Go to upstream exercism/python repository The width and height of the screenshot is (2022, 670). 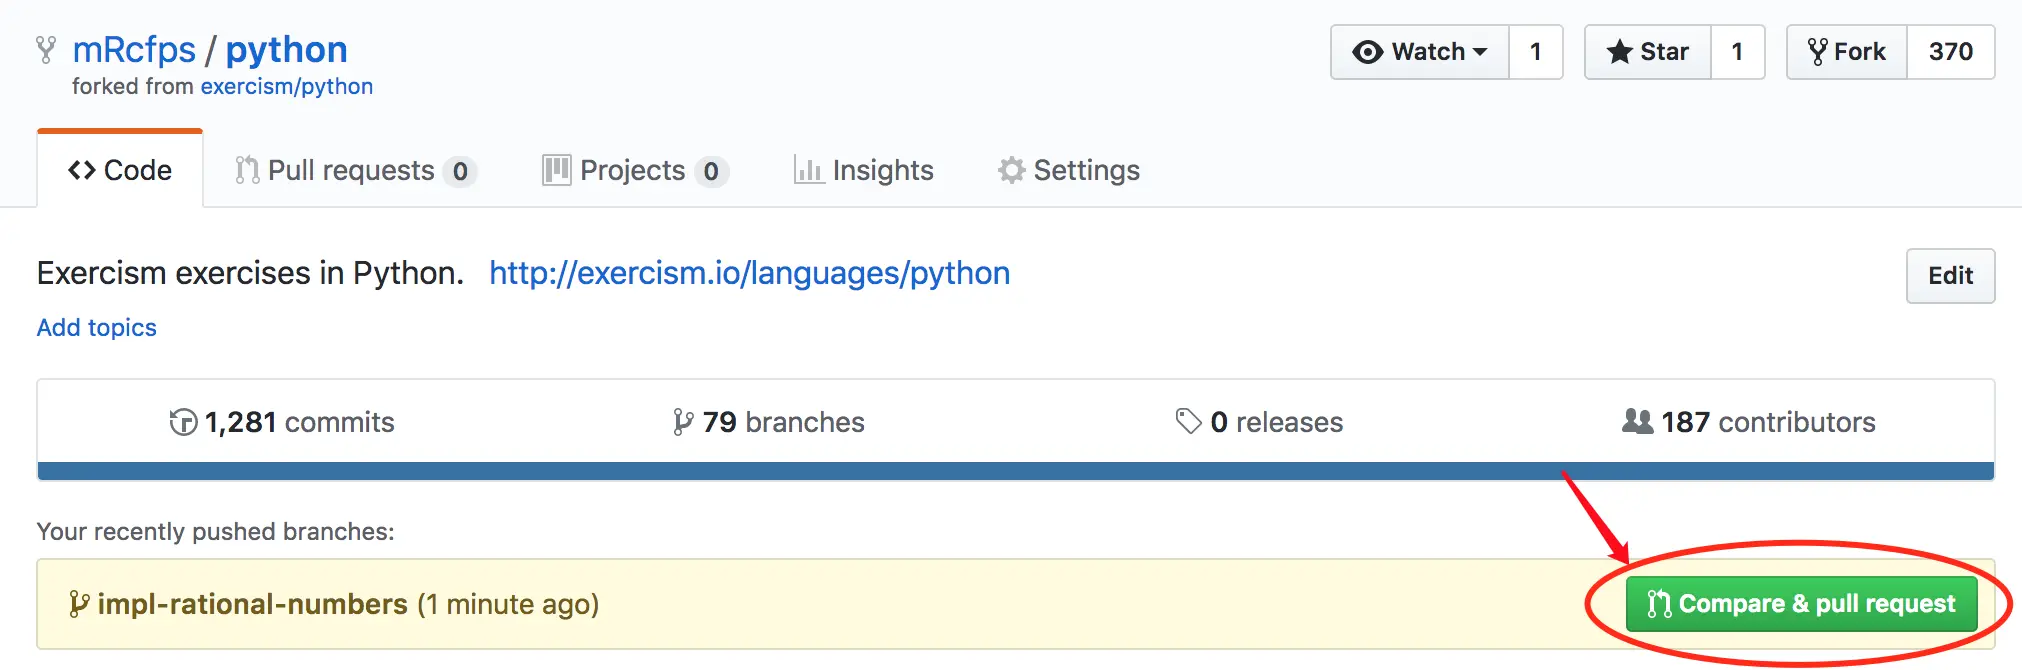(x=287, y=87)
